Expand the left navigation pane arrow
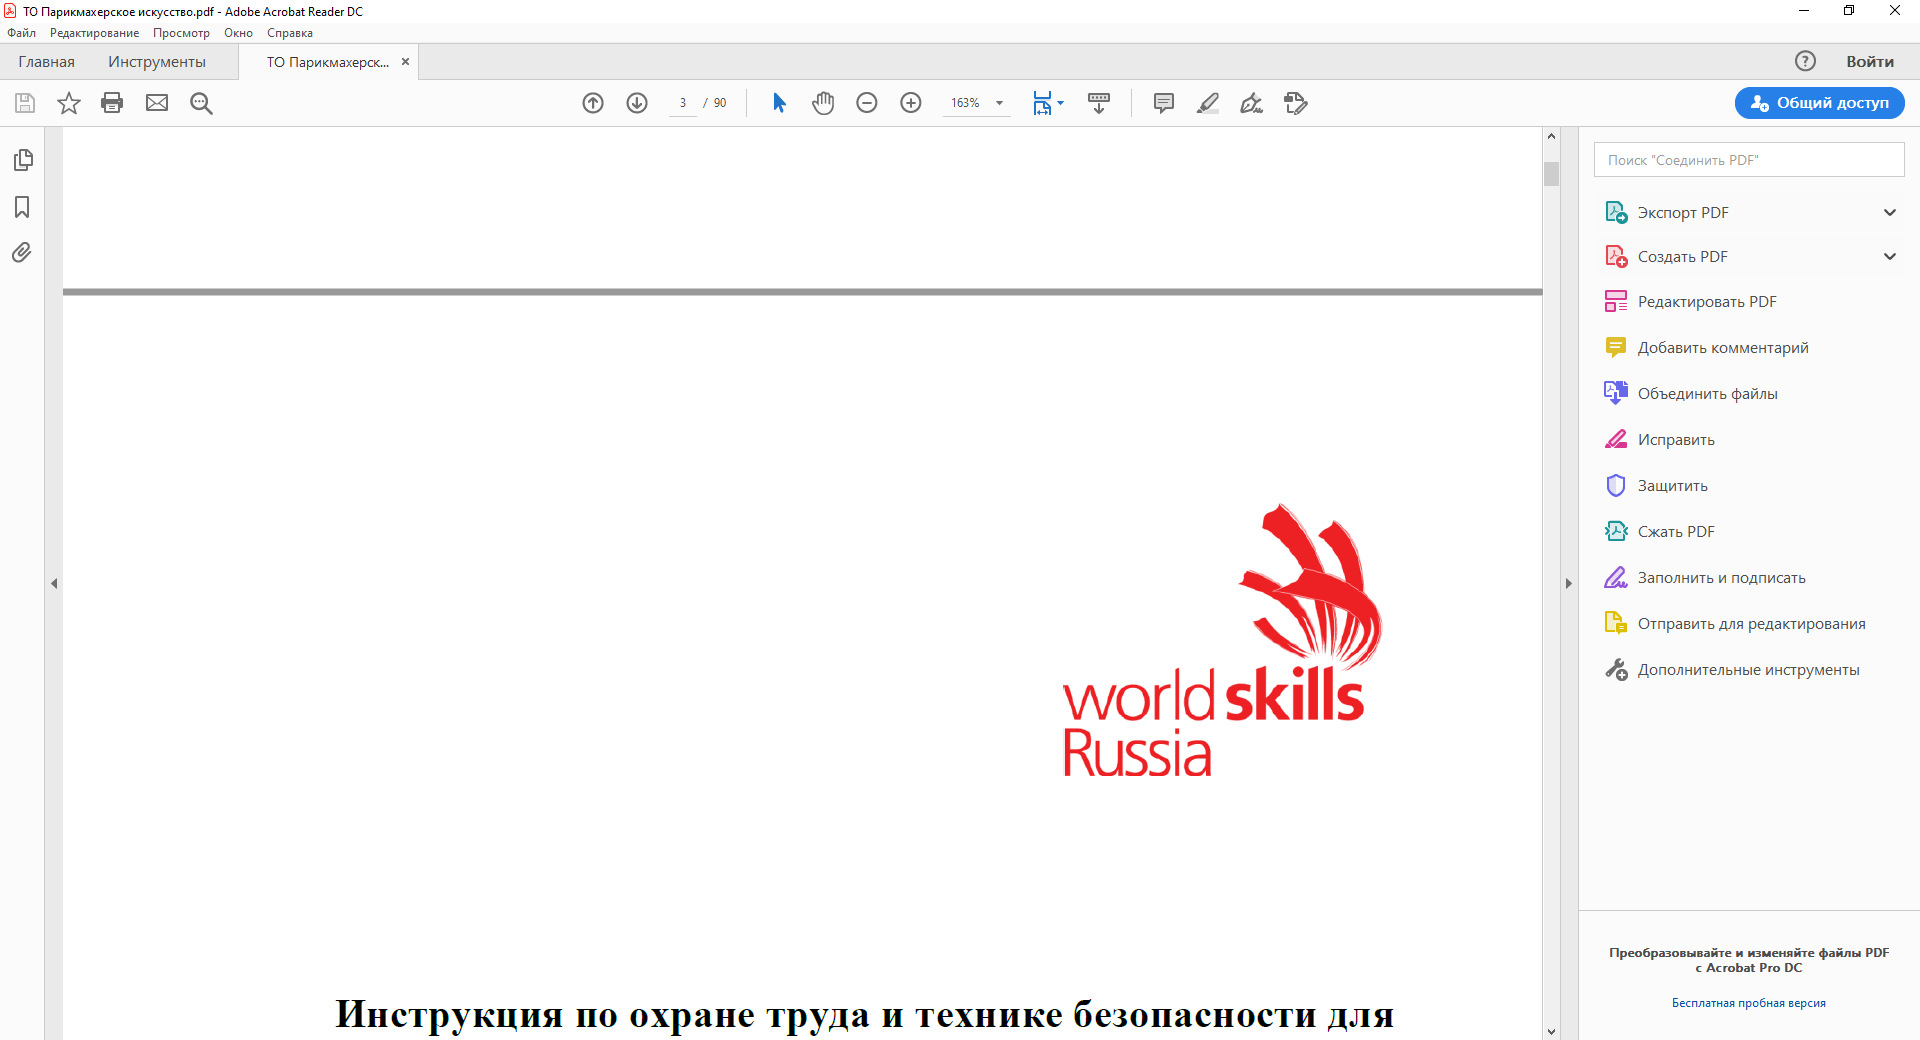This screenshot has width=1920, height=1040. (54, 583)
